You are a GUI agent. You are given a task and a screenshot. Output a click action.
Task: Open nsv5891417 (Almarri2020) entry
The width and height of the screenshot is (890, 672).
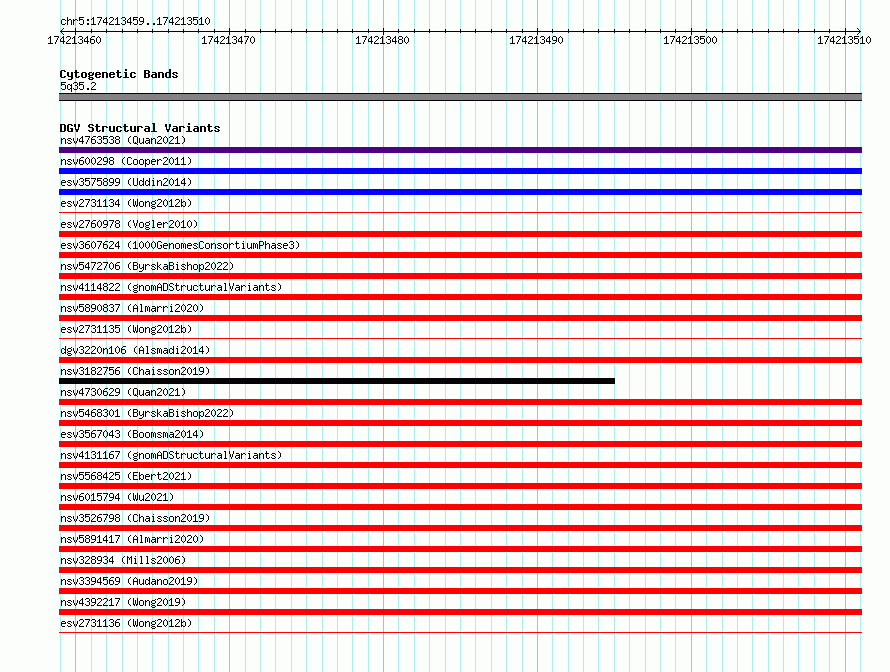tap(132, 539)
